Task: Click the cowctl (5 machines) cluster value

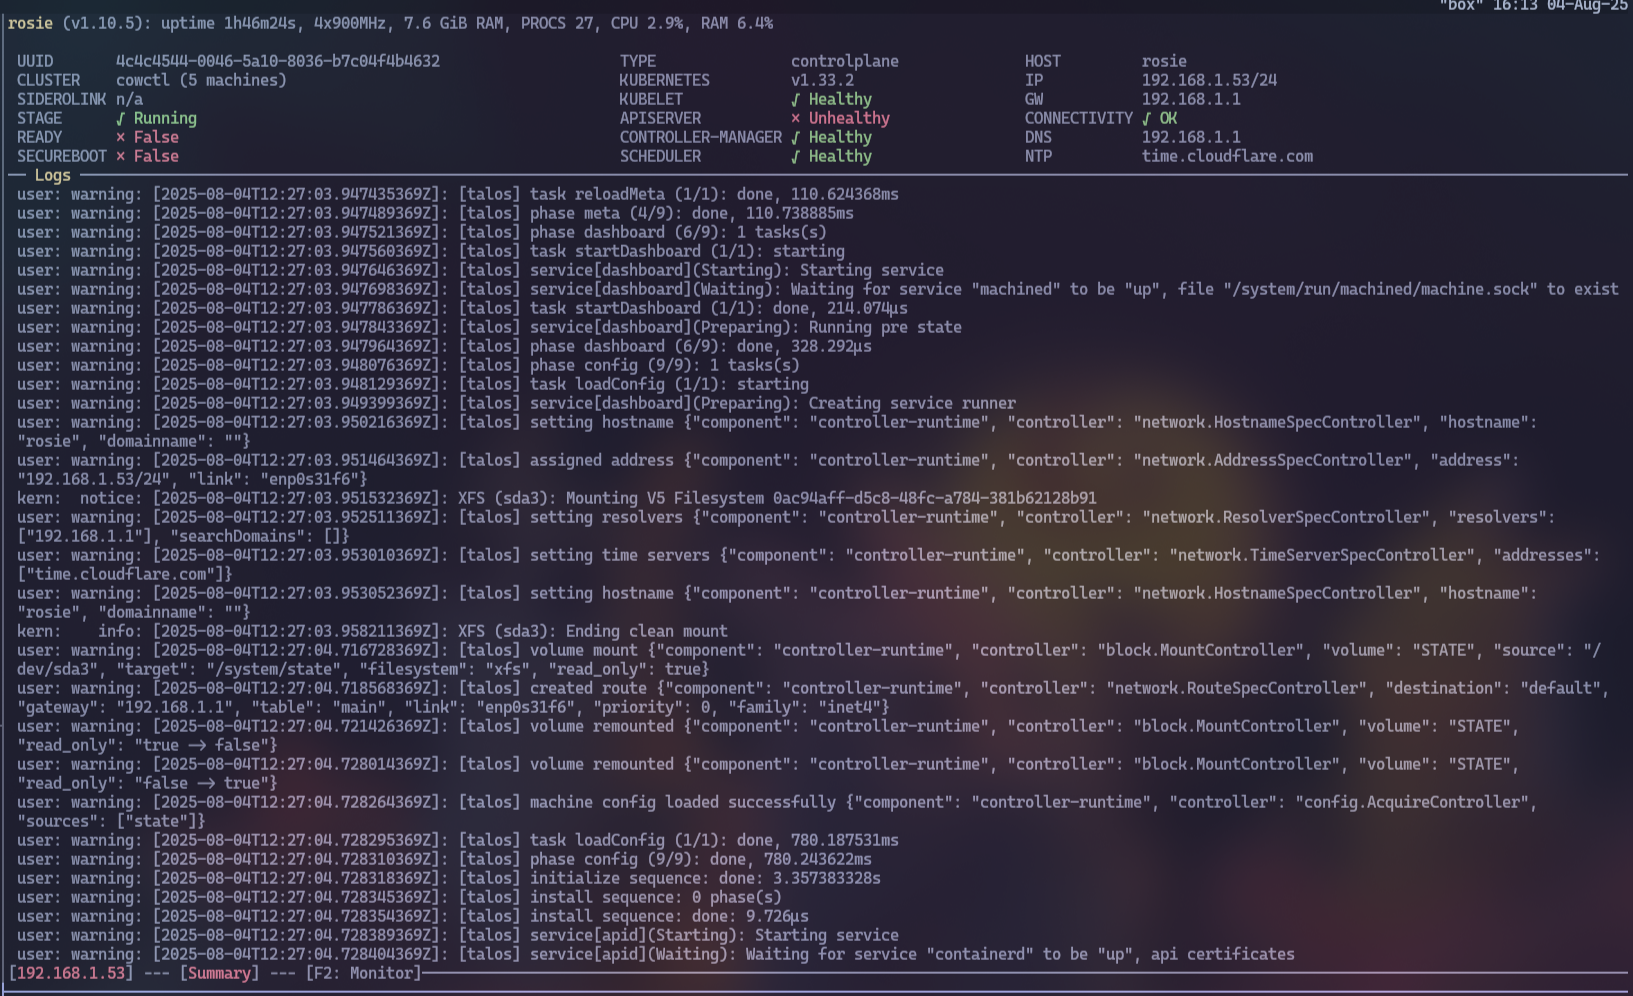Action: pos(201,80)
